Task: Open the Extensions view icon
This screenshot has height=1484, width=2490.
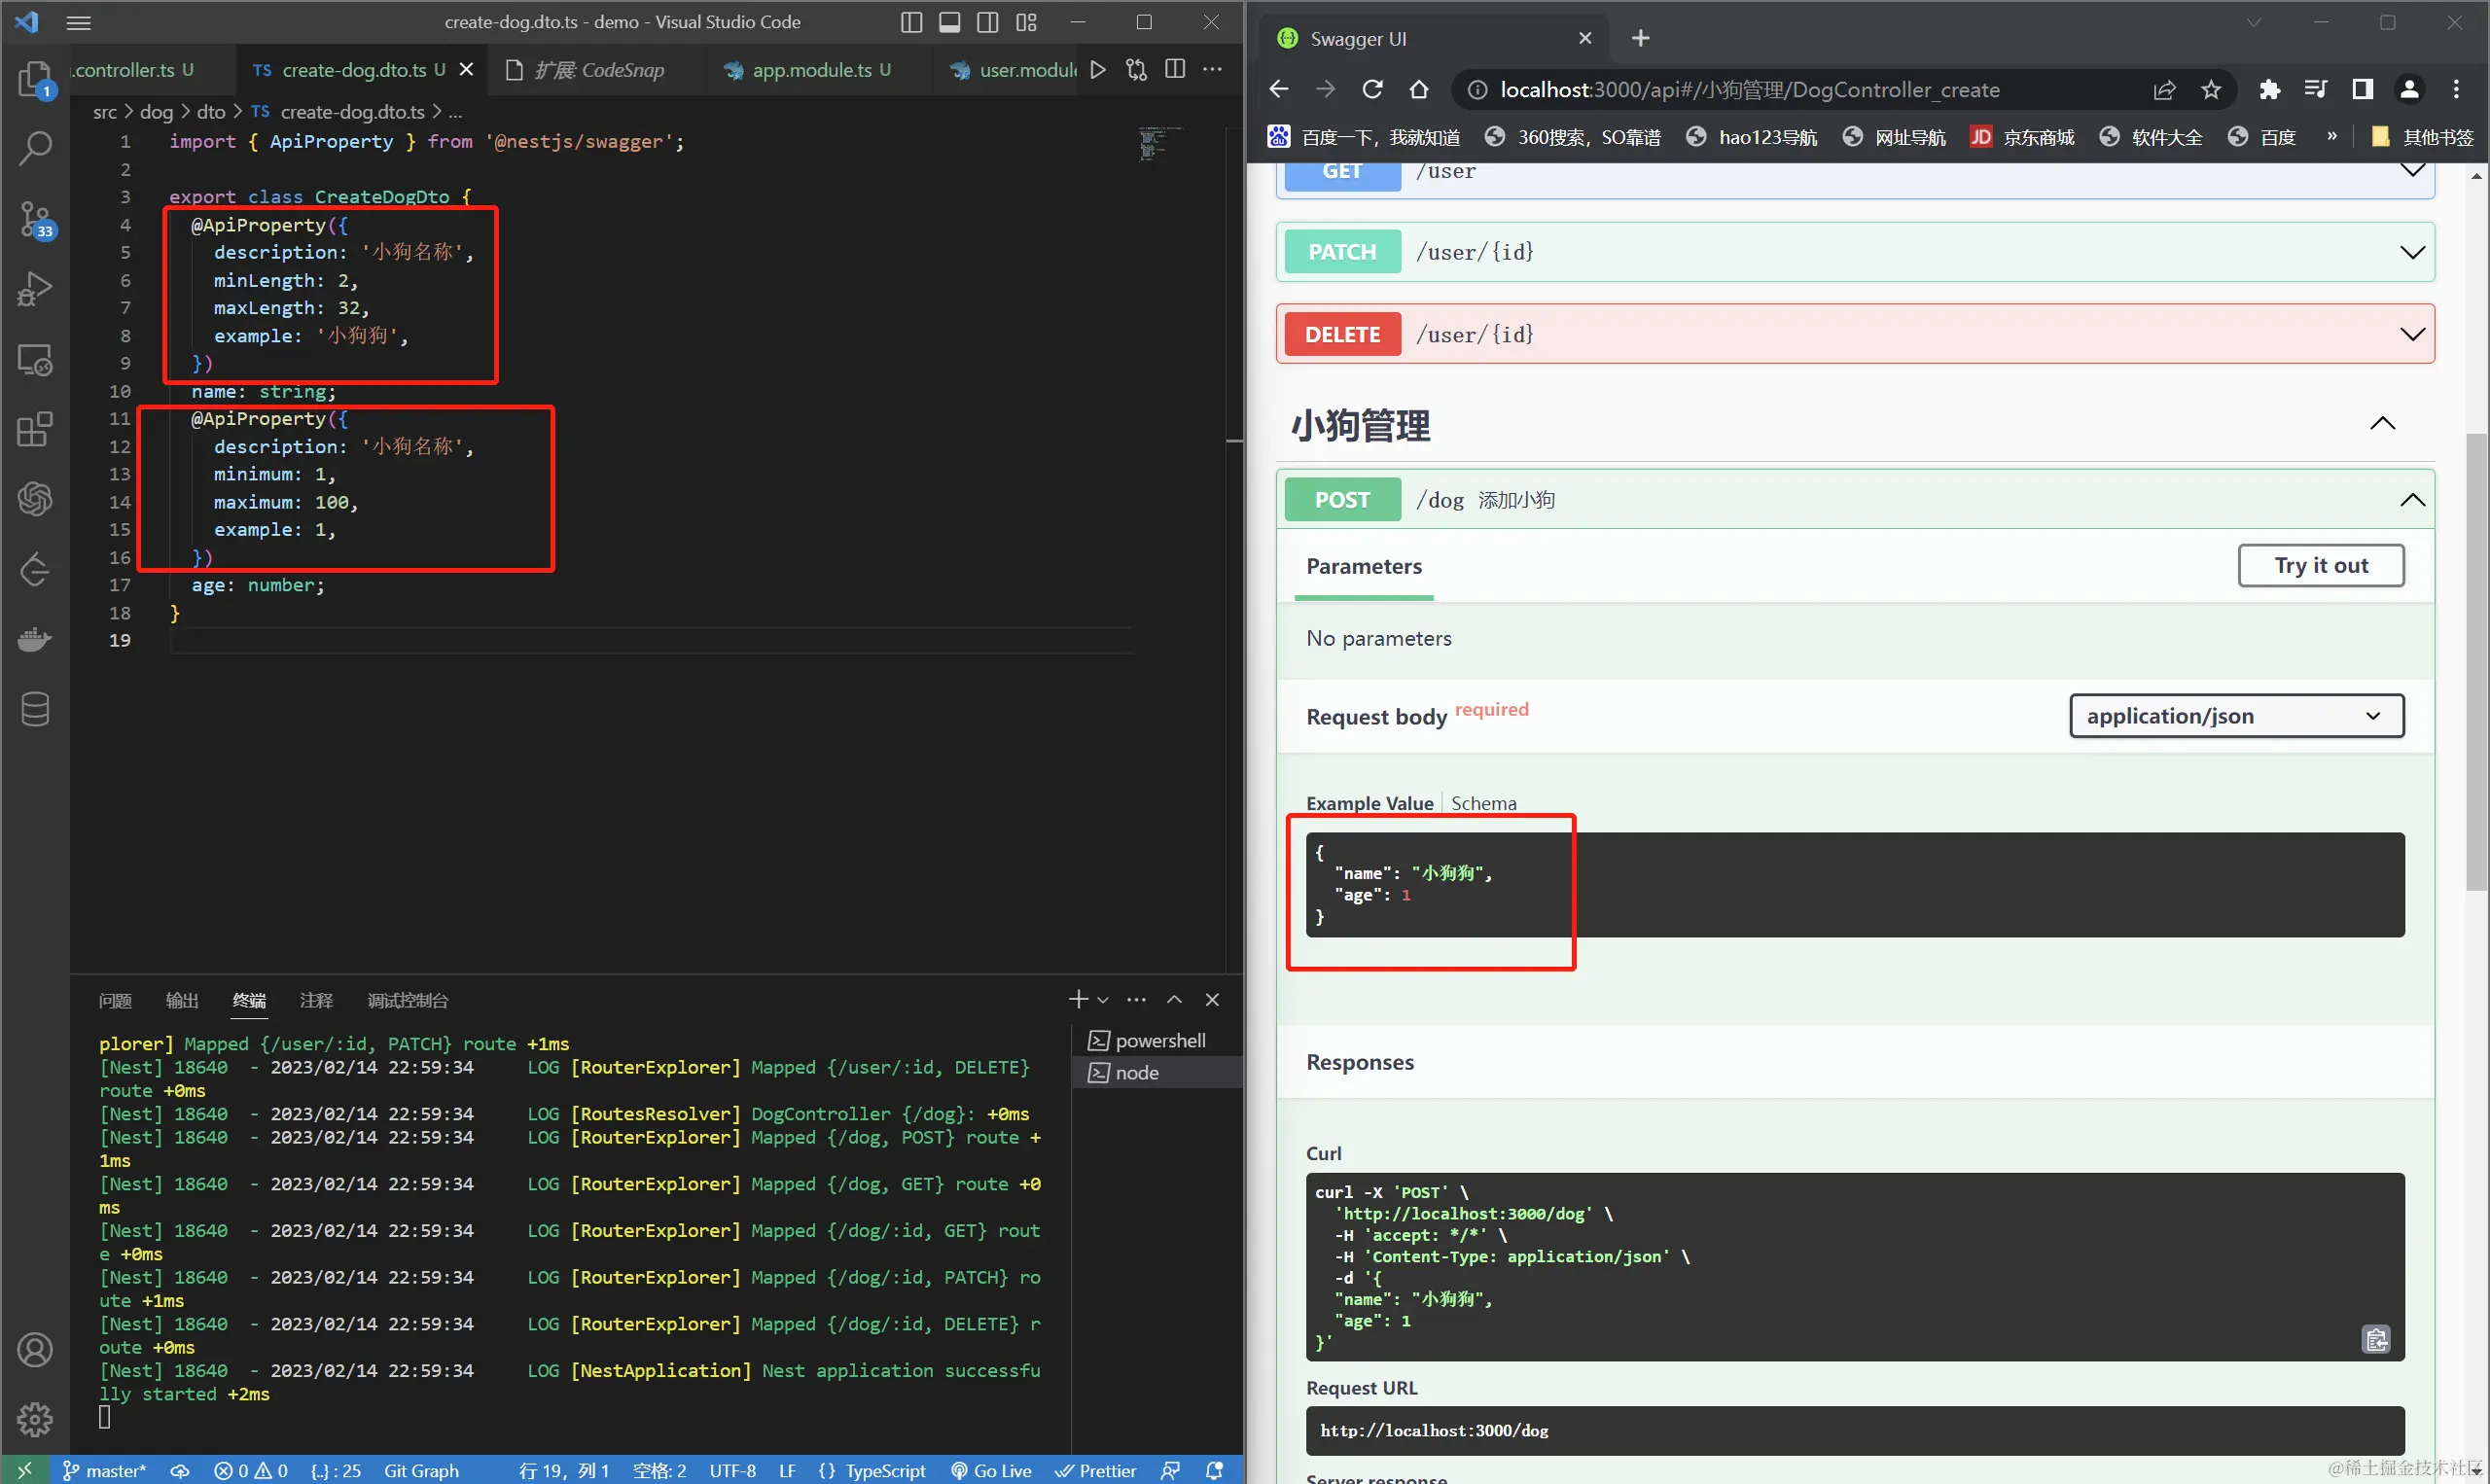Action: point(35,430)
